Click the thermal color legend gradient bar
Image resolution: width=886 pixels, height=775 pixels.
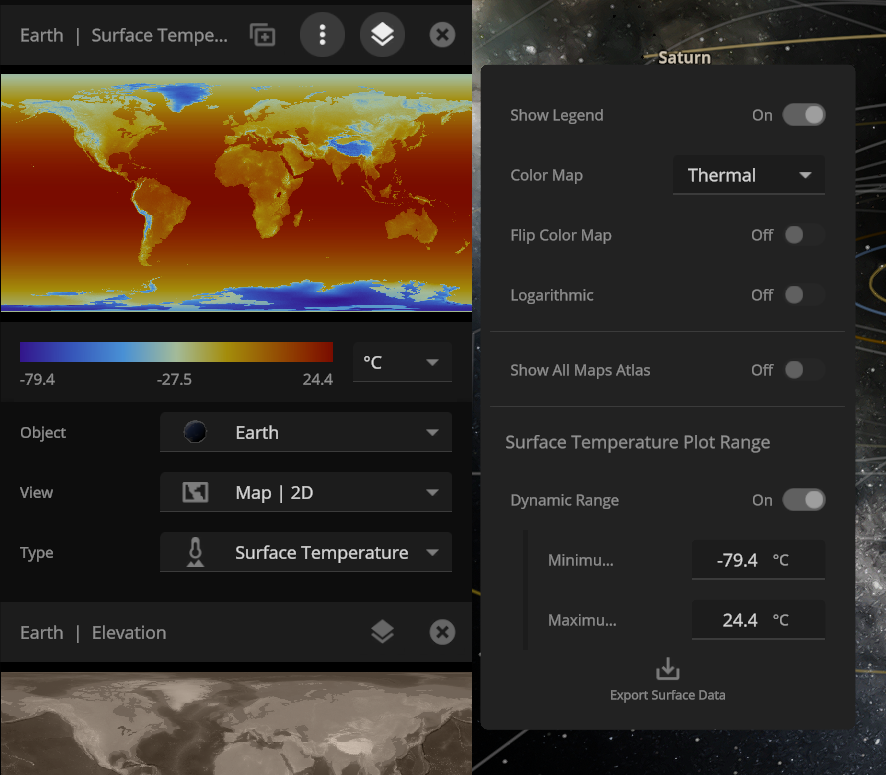(176, 352)
